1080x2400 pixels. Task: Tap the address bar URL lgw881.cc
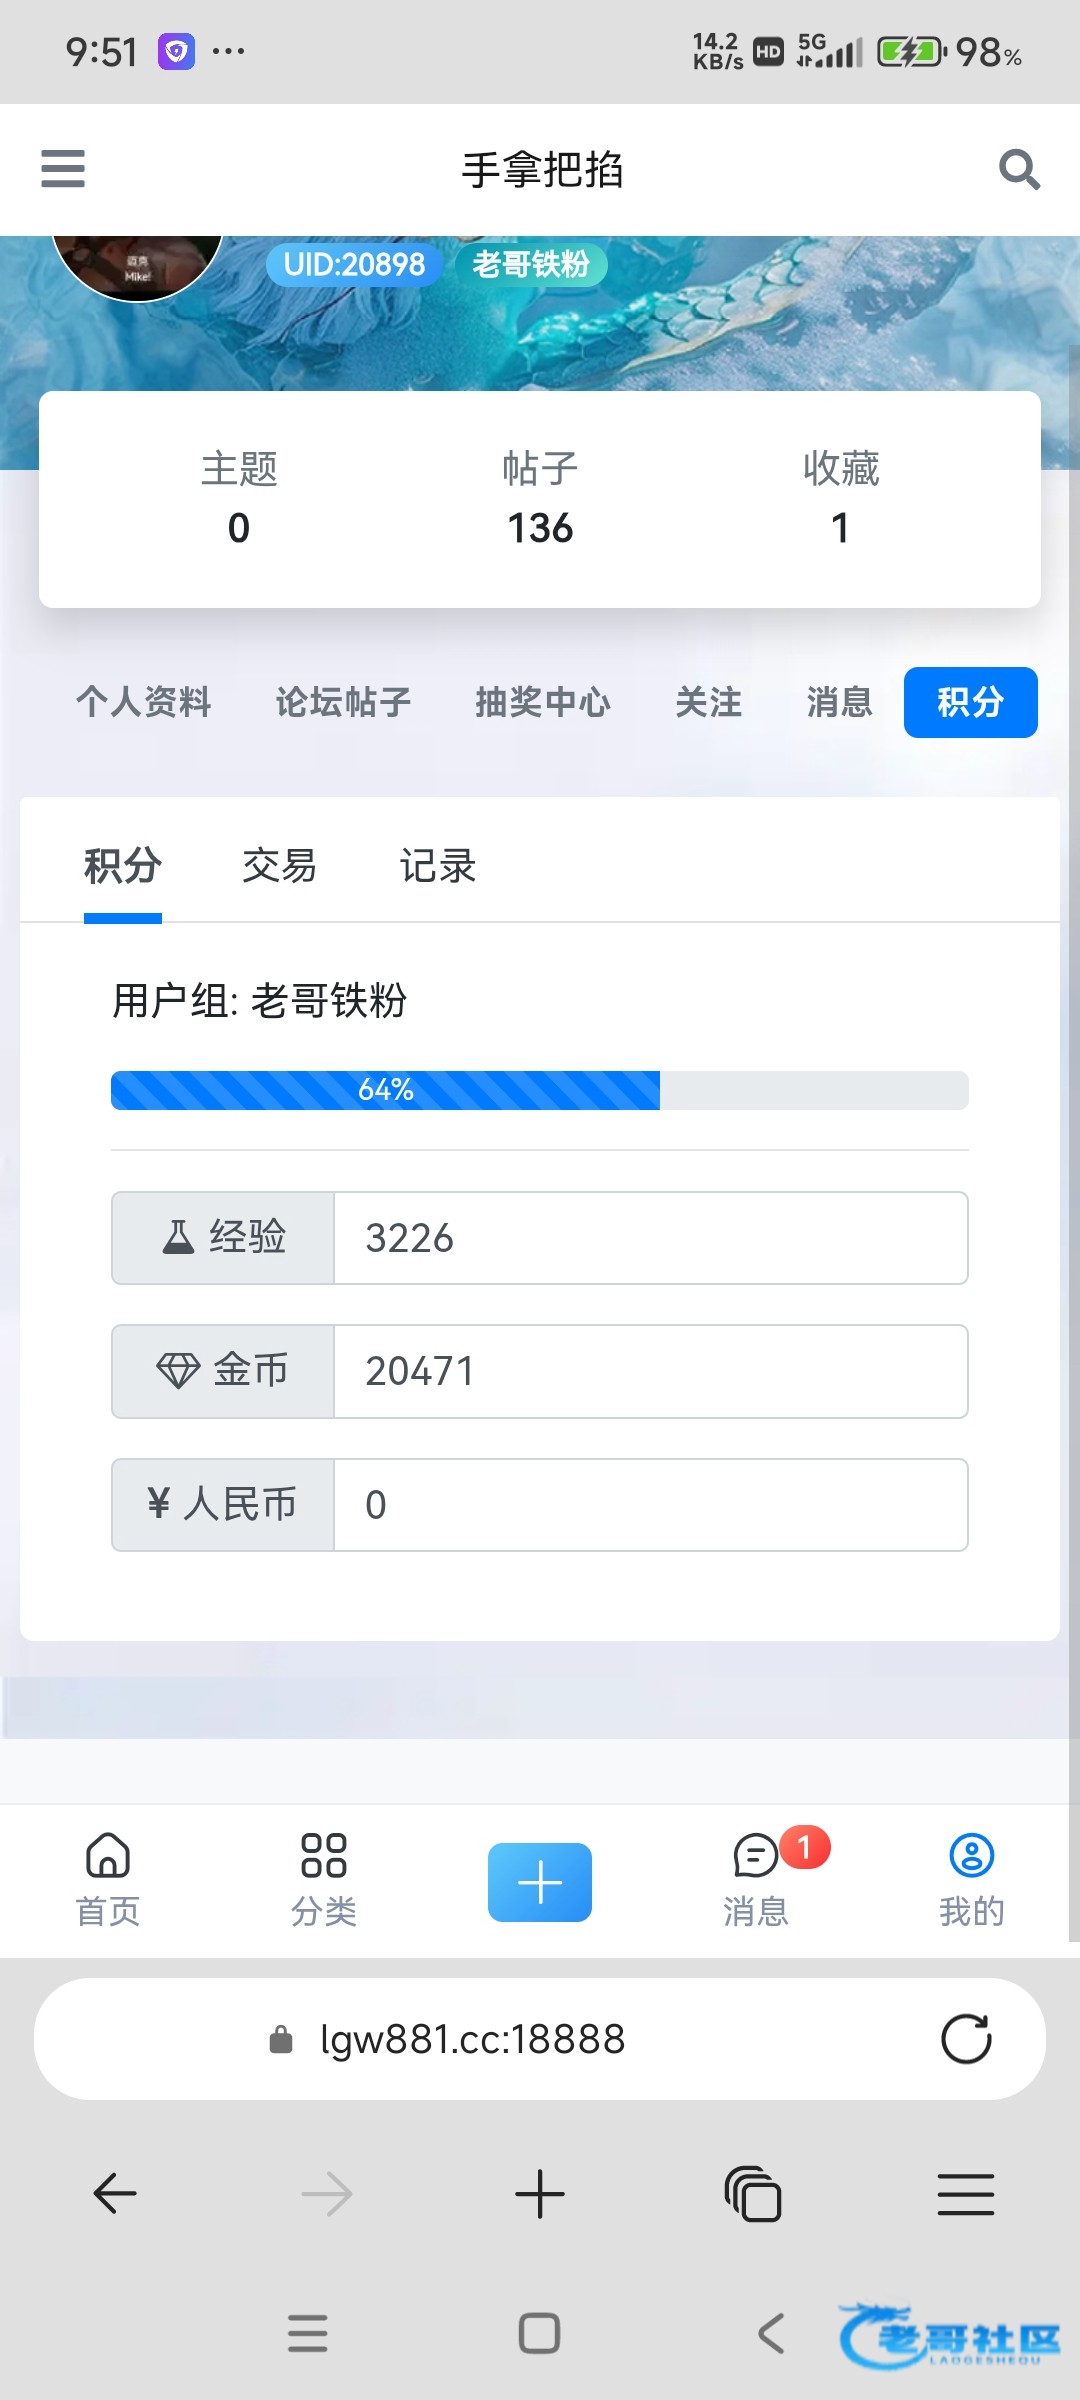[x=472, y=2038]
